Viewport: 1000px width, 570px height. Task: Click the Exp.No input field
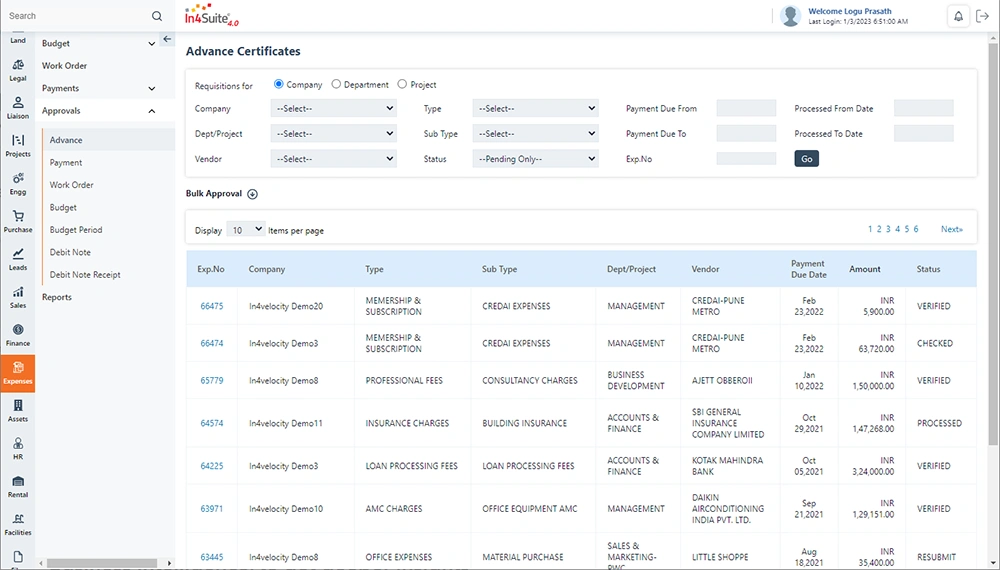(x=746, y=159)
